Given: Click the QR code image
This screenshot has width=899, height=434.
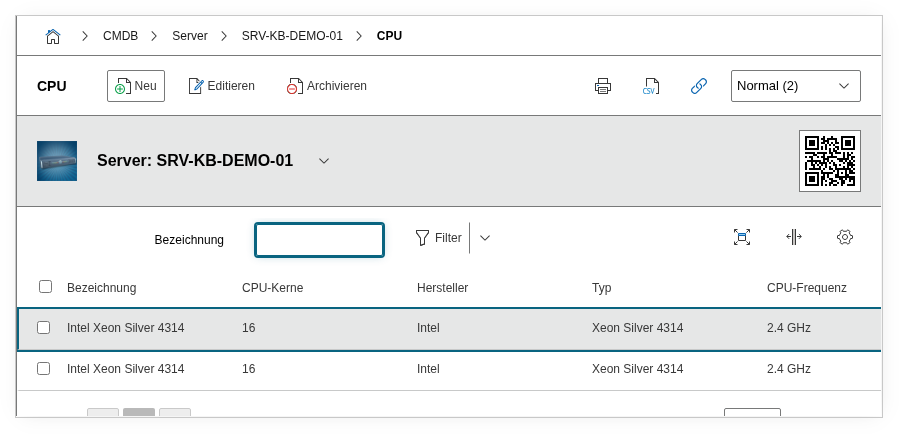Looking at the screenshot, I should [829, 160].
